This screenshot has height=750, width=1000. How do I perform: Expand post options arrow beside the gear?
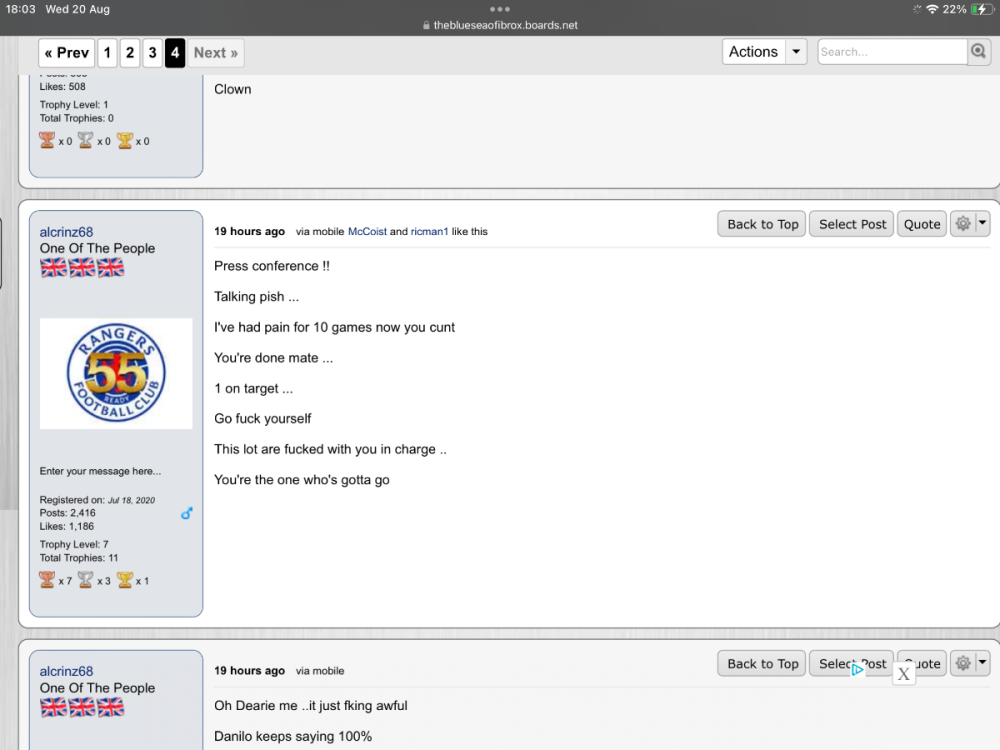pos(982,224)
